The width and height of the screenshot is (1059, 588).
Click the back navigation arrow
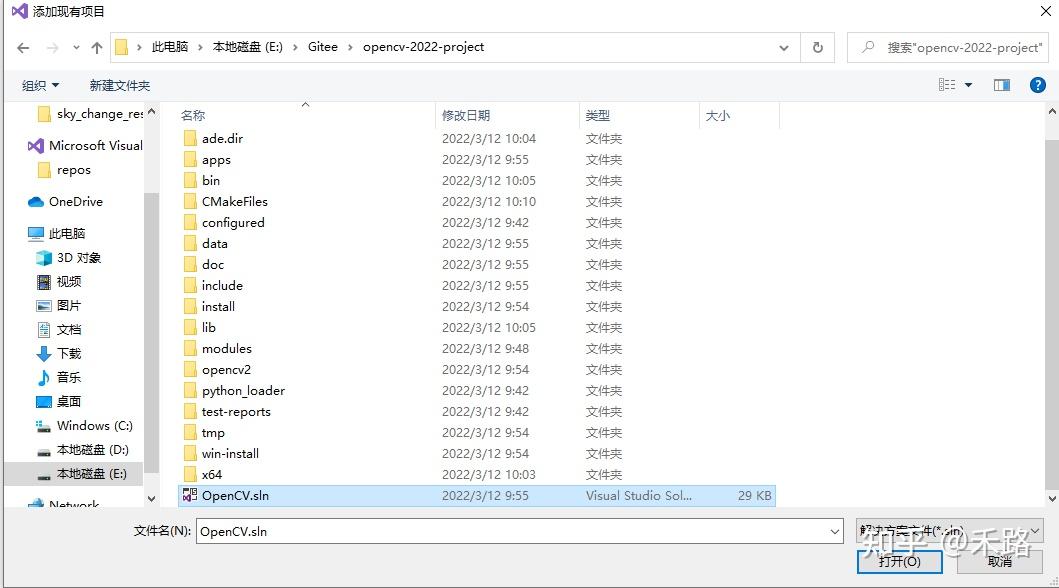pos(22,46)
